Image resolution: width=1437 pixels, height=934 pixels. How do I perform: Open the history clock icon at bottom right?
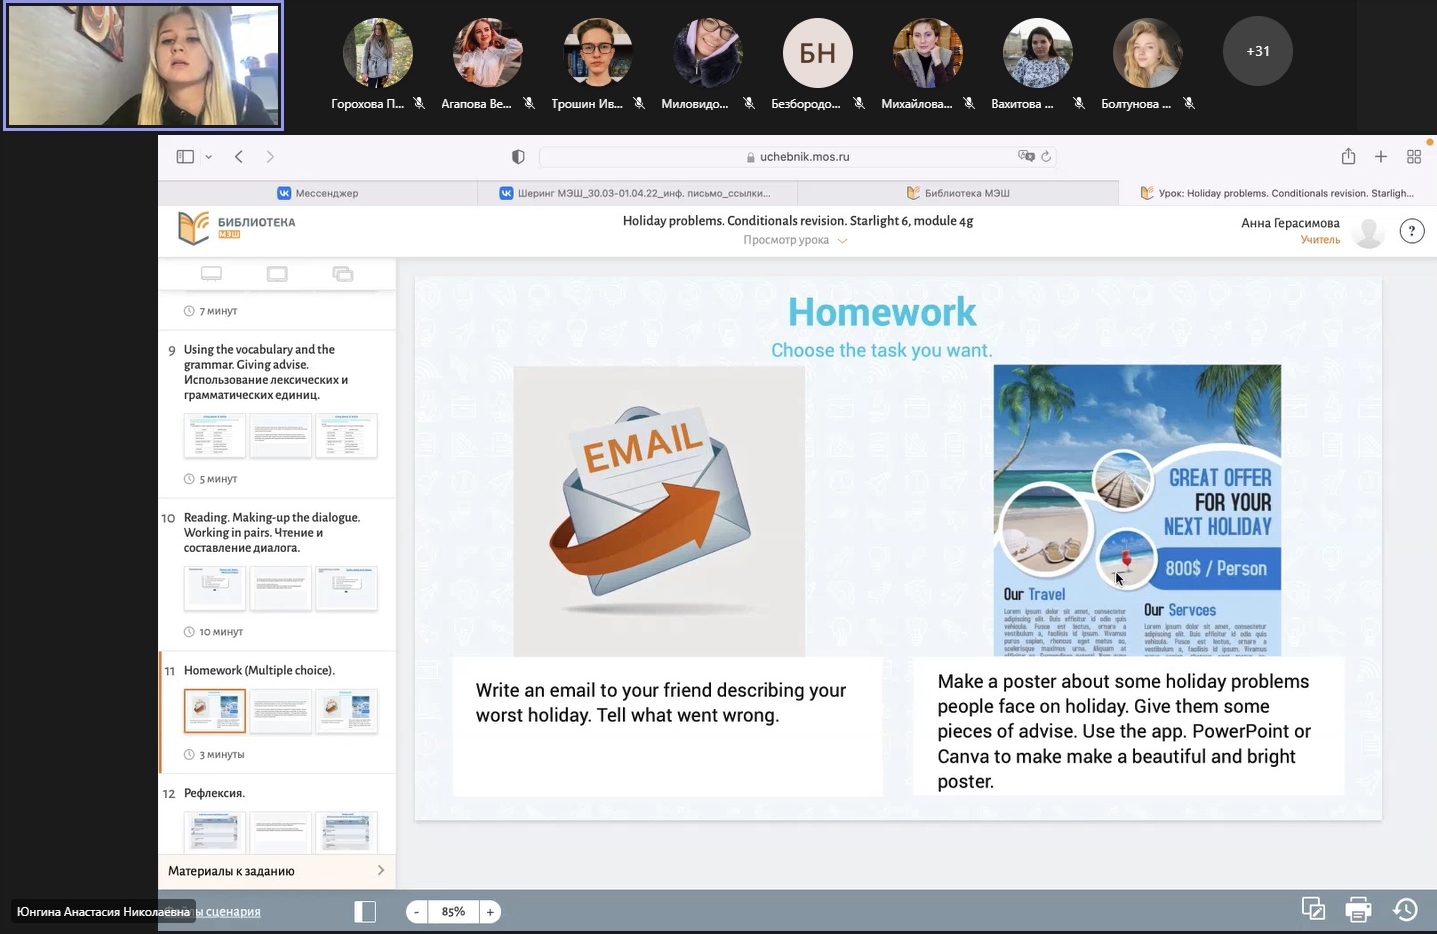[1405, 910]
